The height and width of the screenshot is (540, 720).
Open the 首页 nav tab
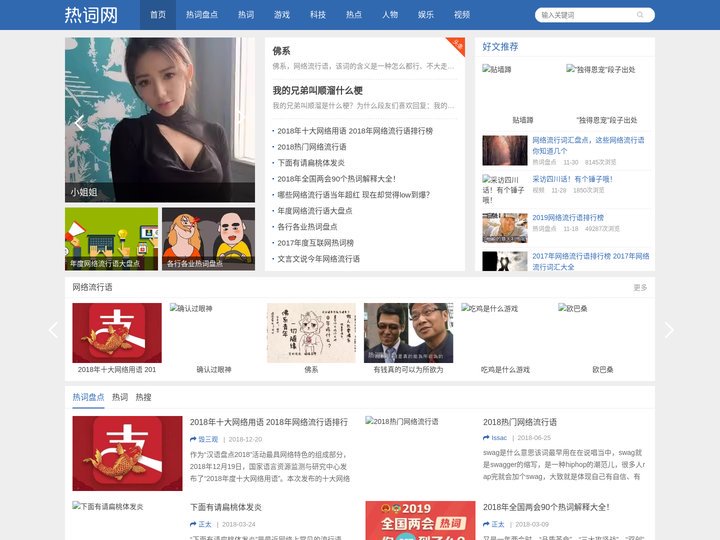click(158, 15)
